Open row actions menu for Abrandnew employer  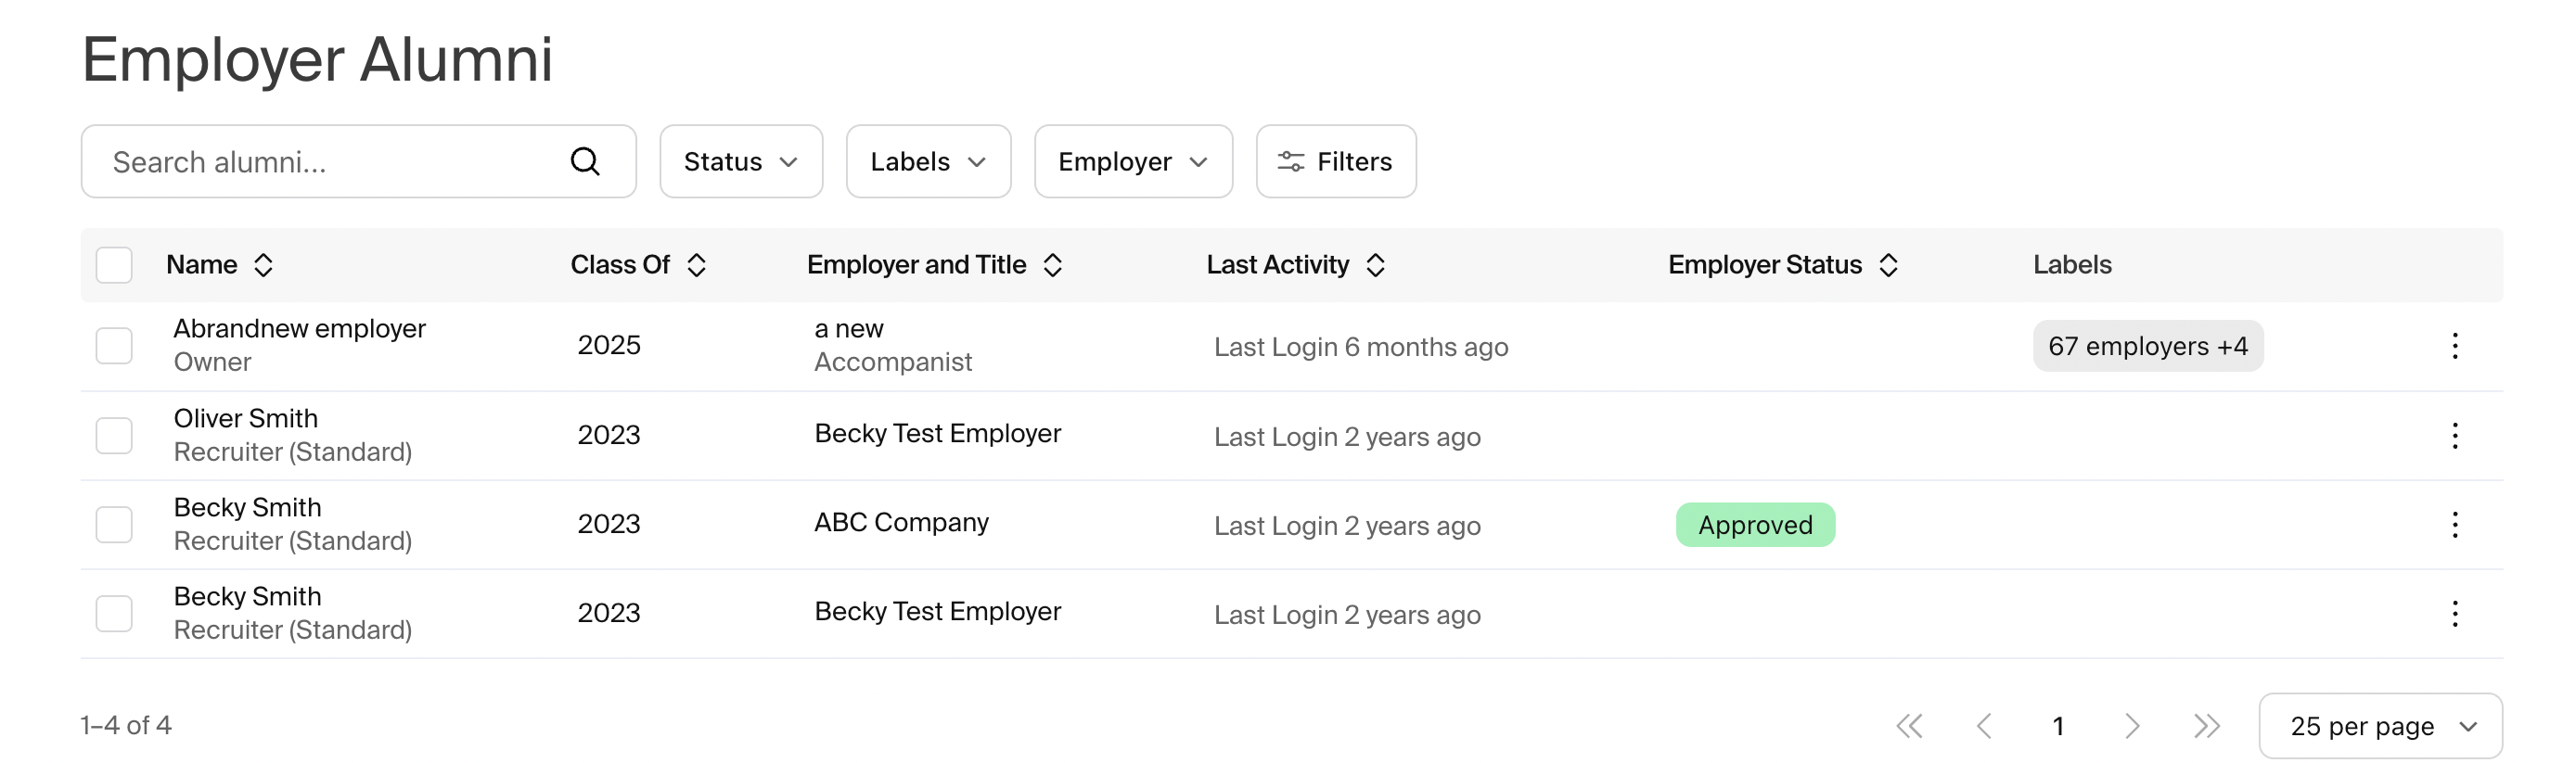tap(2454, 346)
